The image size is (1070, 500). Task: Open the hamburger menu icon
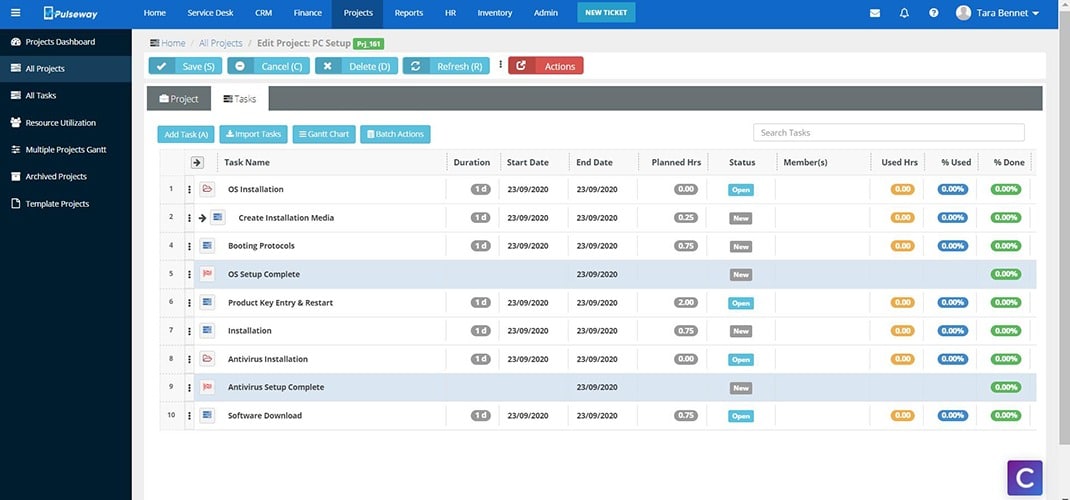pyautogui.click(x=16, y=12)
